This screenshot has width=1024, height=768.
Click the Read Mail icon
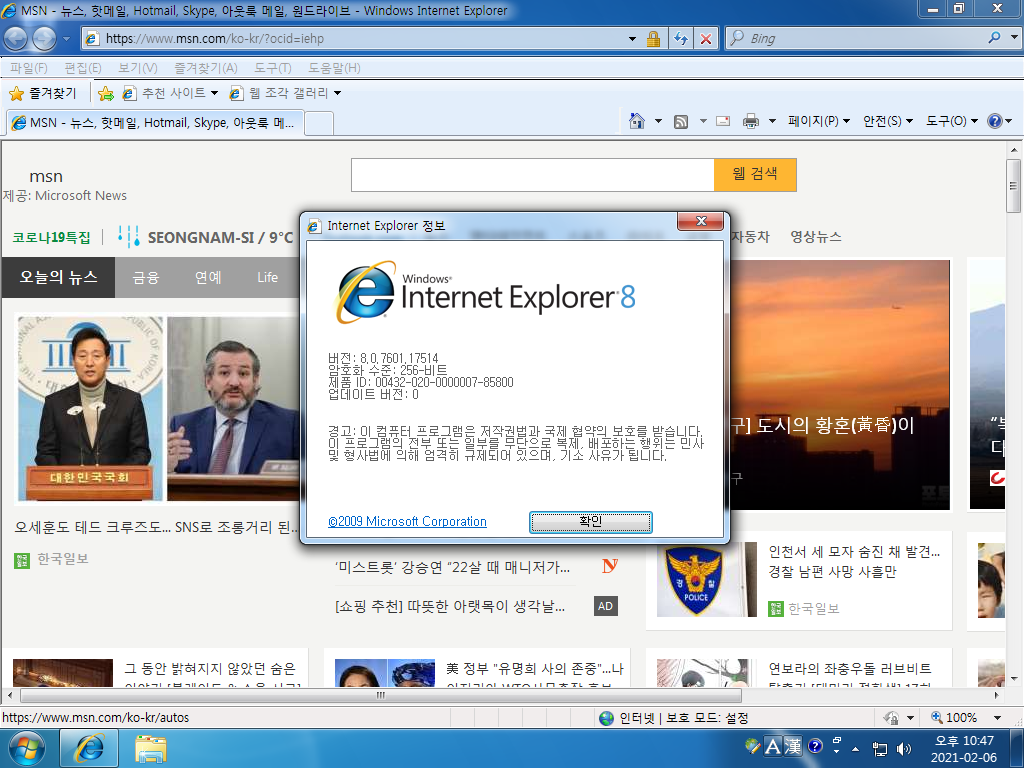click(723, 121)
